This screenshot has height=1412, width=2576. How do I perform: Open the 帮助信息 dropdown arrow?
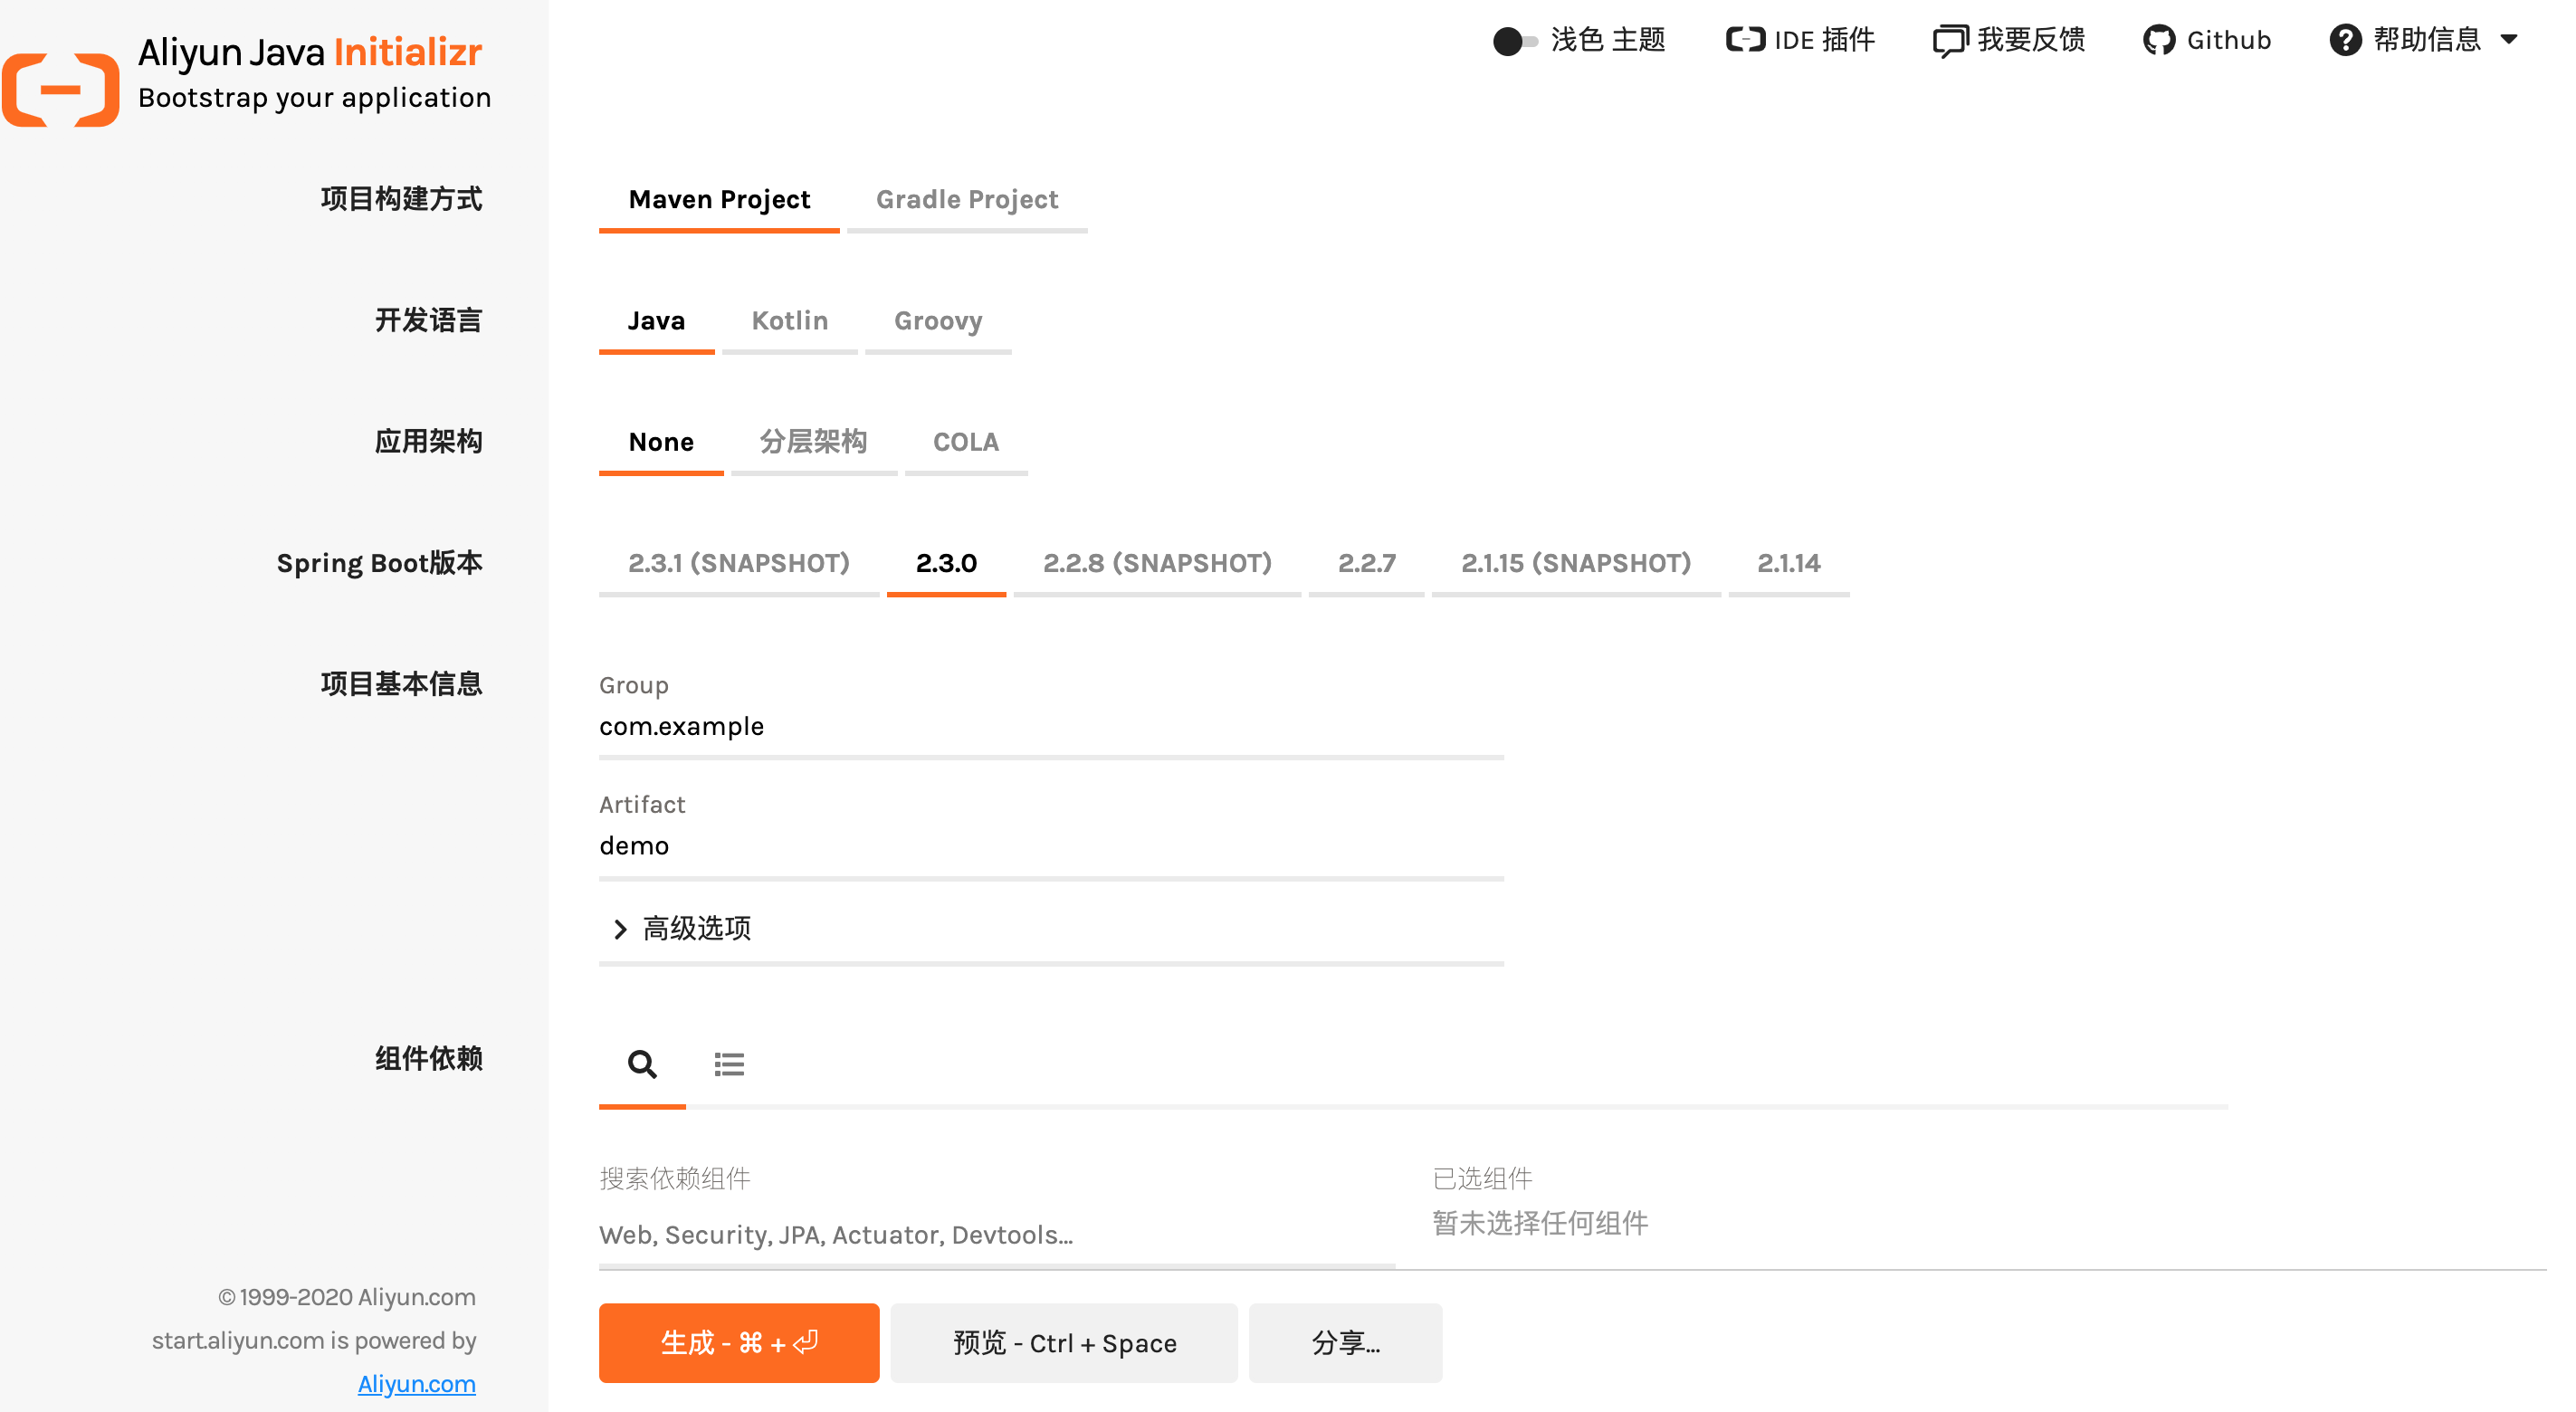click(2509, 40)
